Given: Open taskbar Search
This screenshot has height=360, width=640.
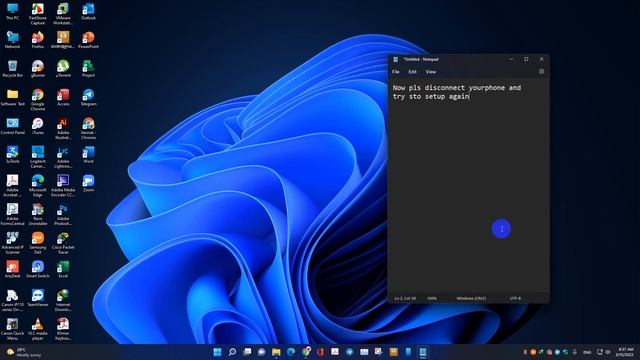Looking at the screenshot, I should (x=232, y=352).
